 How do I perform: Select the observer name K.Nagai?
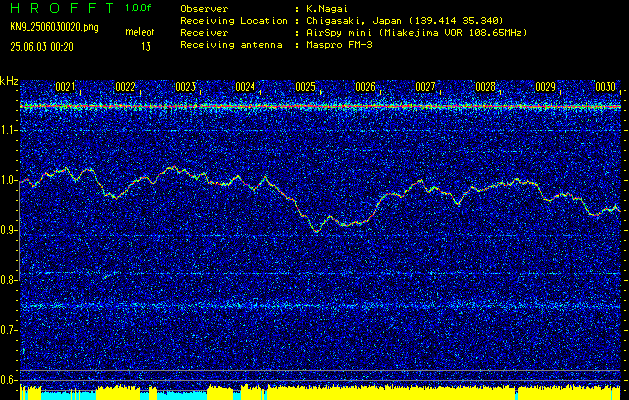click(x=325, y=8)
